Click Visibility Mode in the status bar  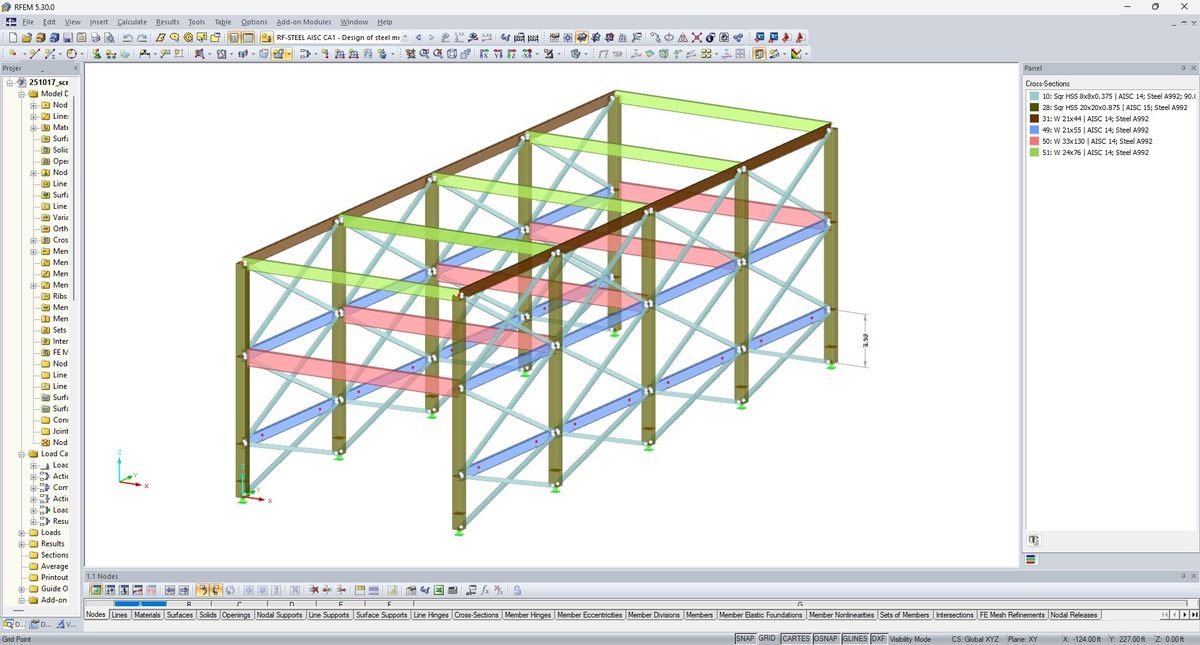click(908, 638)
